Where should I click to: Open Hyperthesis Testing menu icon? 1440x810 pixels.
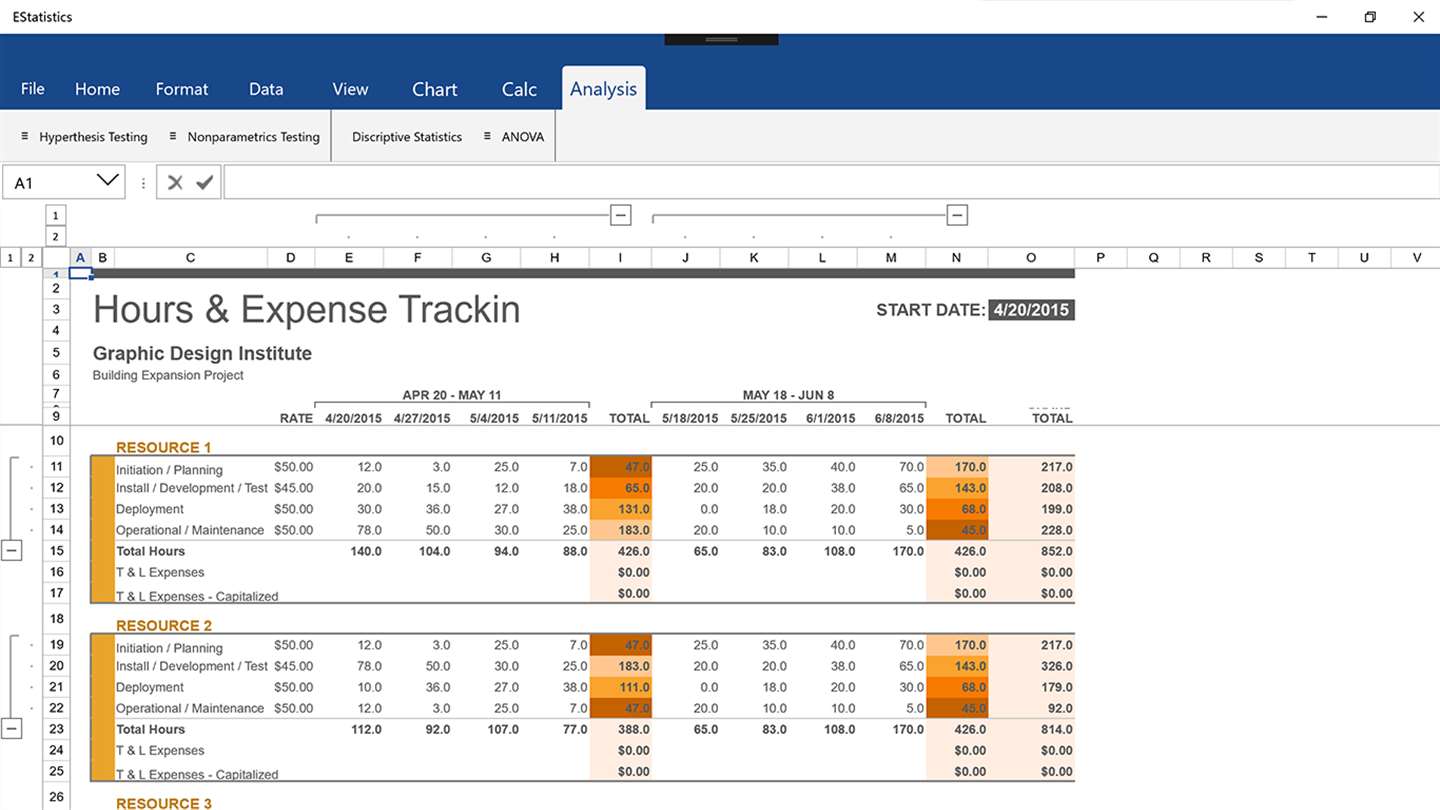(25, 136)
